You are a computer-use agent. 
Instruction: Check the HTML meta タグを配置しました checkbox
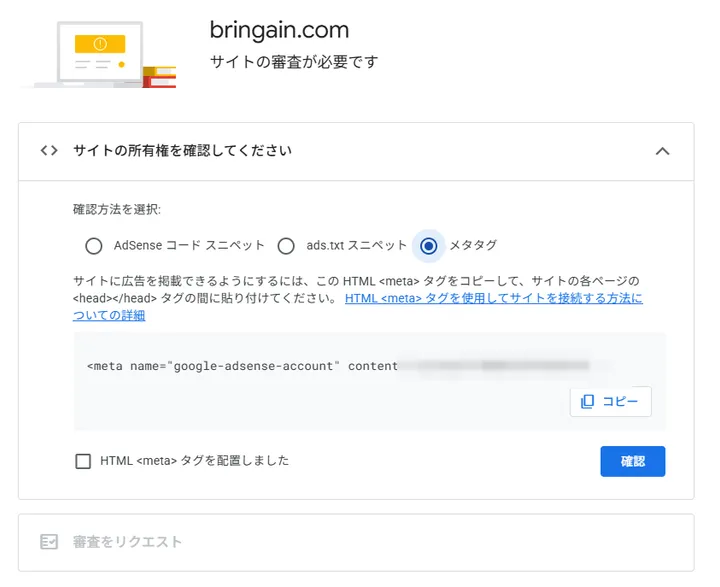coord(83,461)
